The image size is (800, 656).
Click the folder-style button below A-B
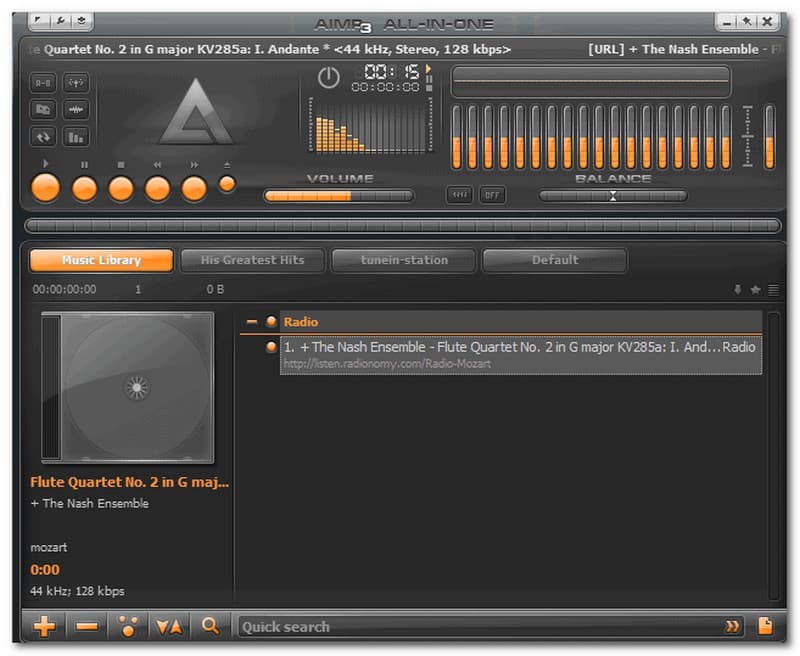pos(43,109)
